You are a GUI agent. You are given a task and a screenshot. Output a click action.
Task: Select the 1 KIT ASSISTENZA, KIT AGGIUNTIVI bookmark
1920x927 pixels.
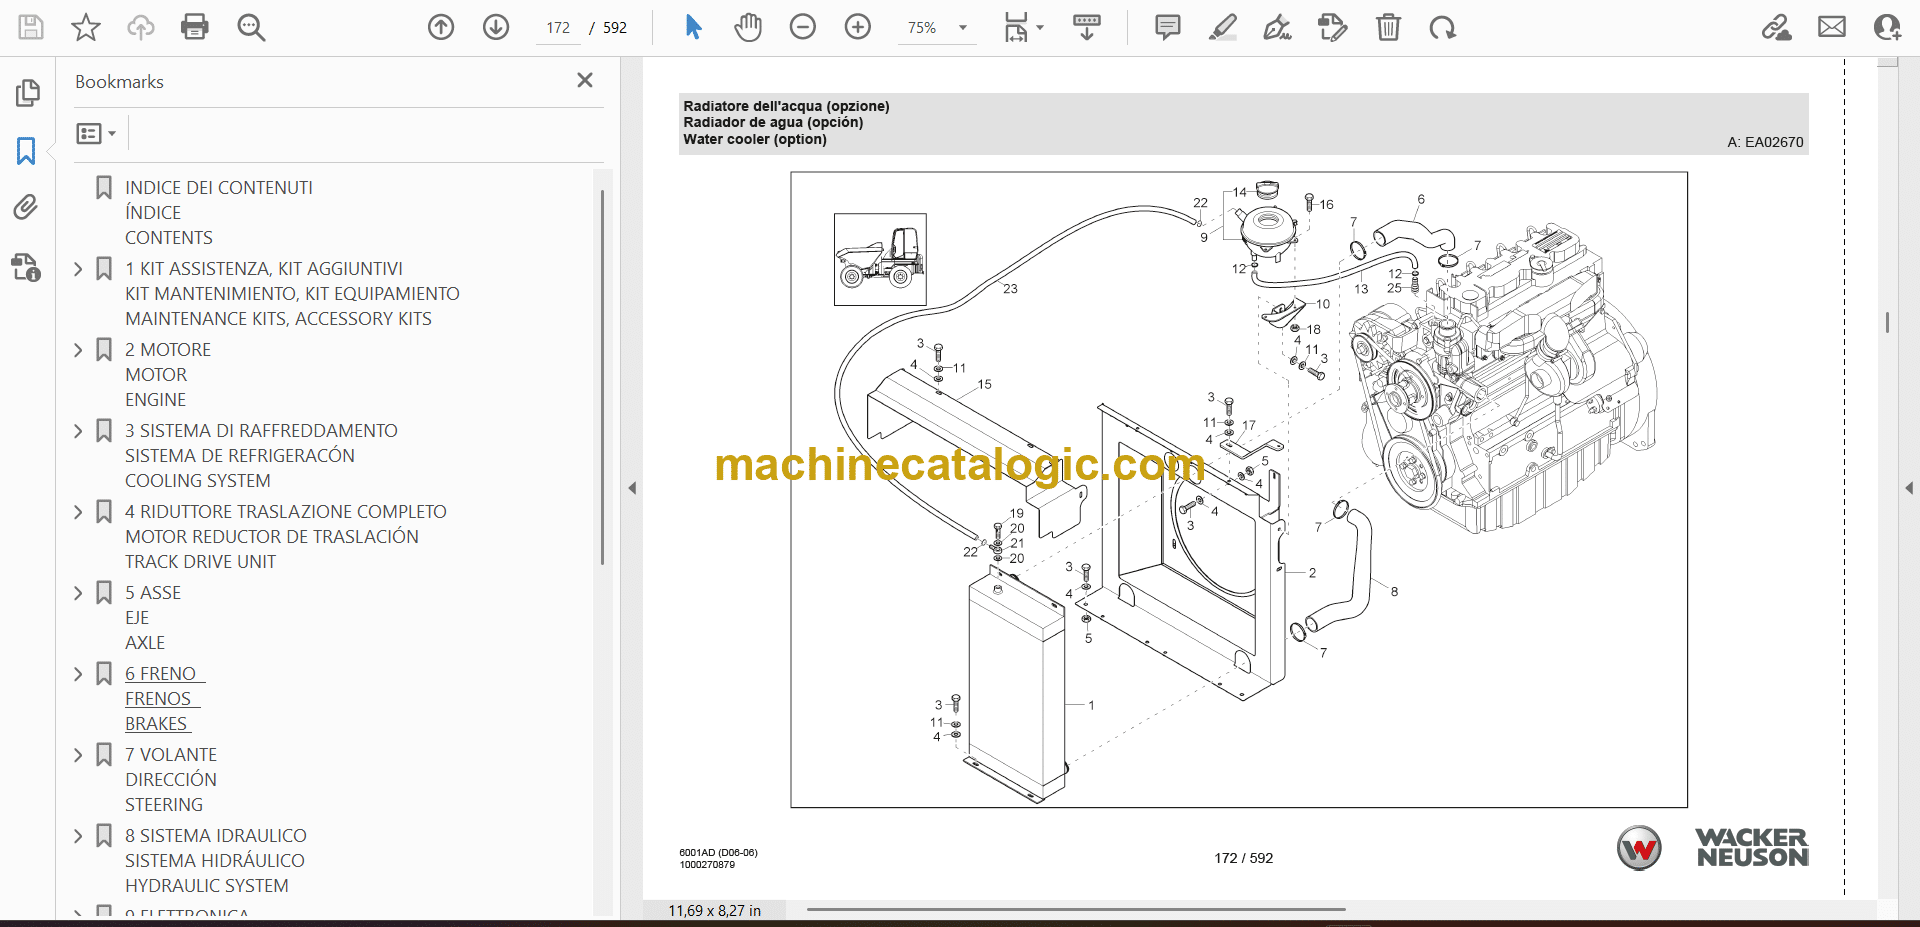[292, 293]
